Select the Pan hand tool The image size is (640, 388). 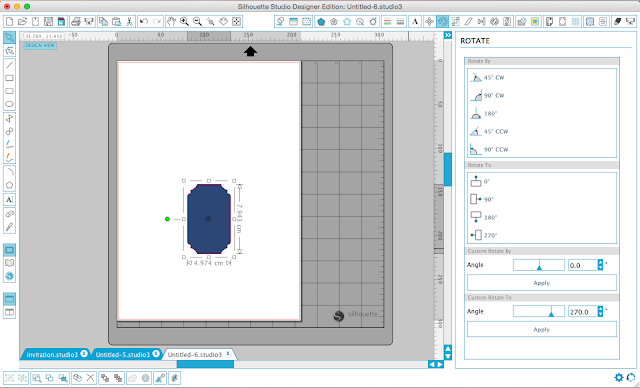click(x=171, y=22)
